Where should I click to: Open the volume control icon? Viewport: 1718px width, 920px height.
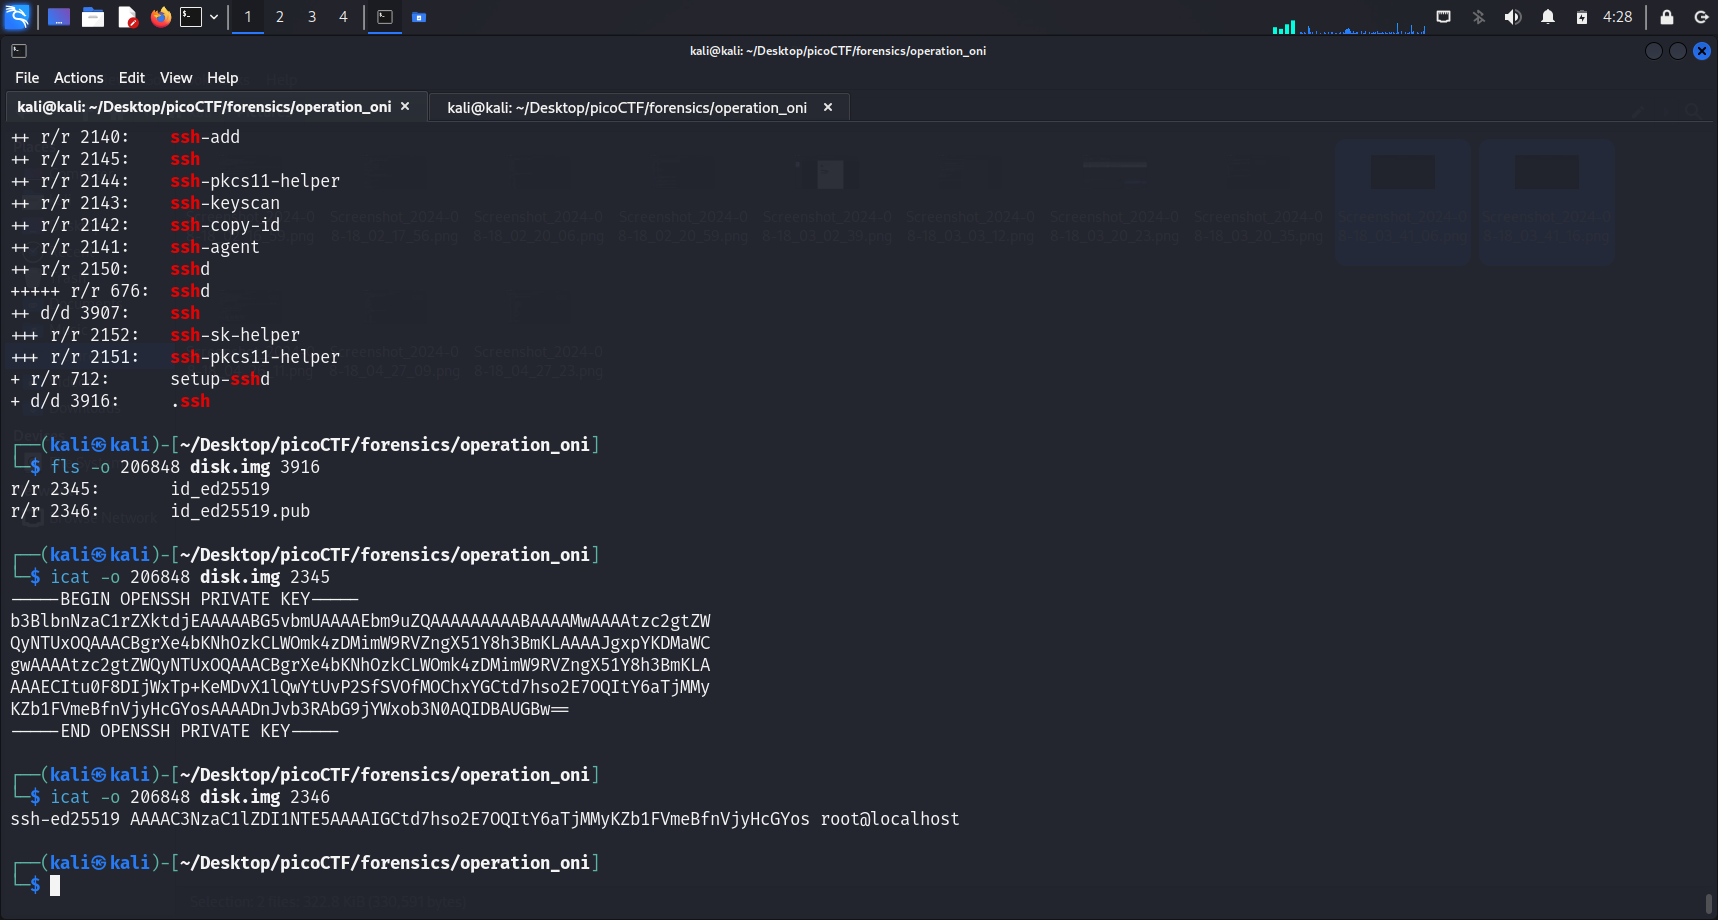coord(1512,17)
